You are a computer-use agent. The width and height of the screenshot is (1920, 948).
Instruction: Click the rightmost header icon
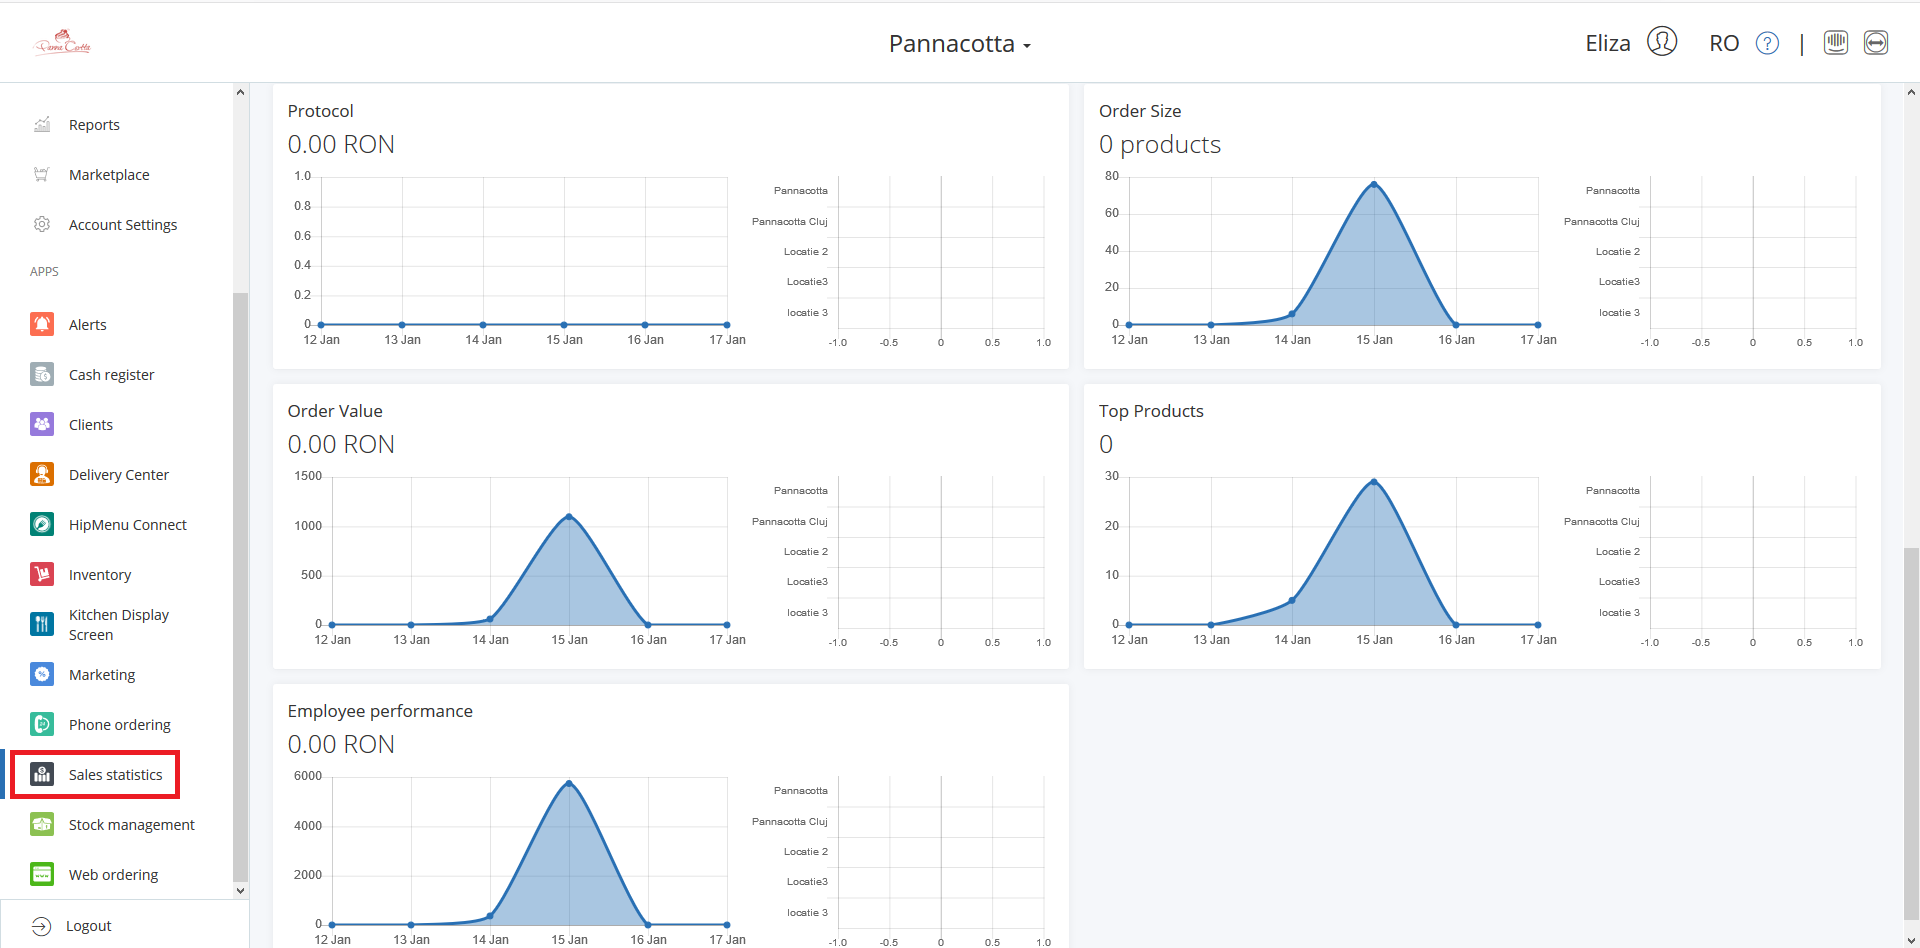(x=1876, y=42)
